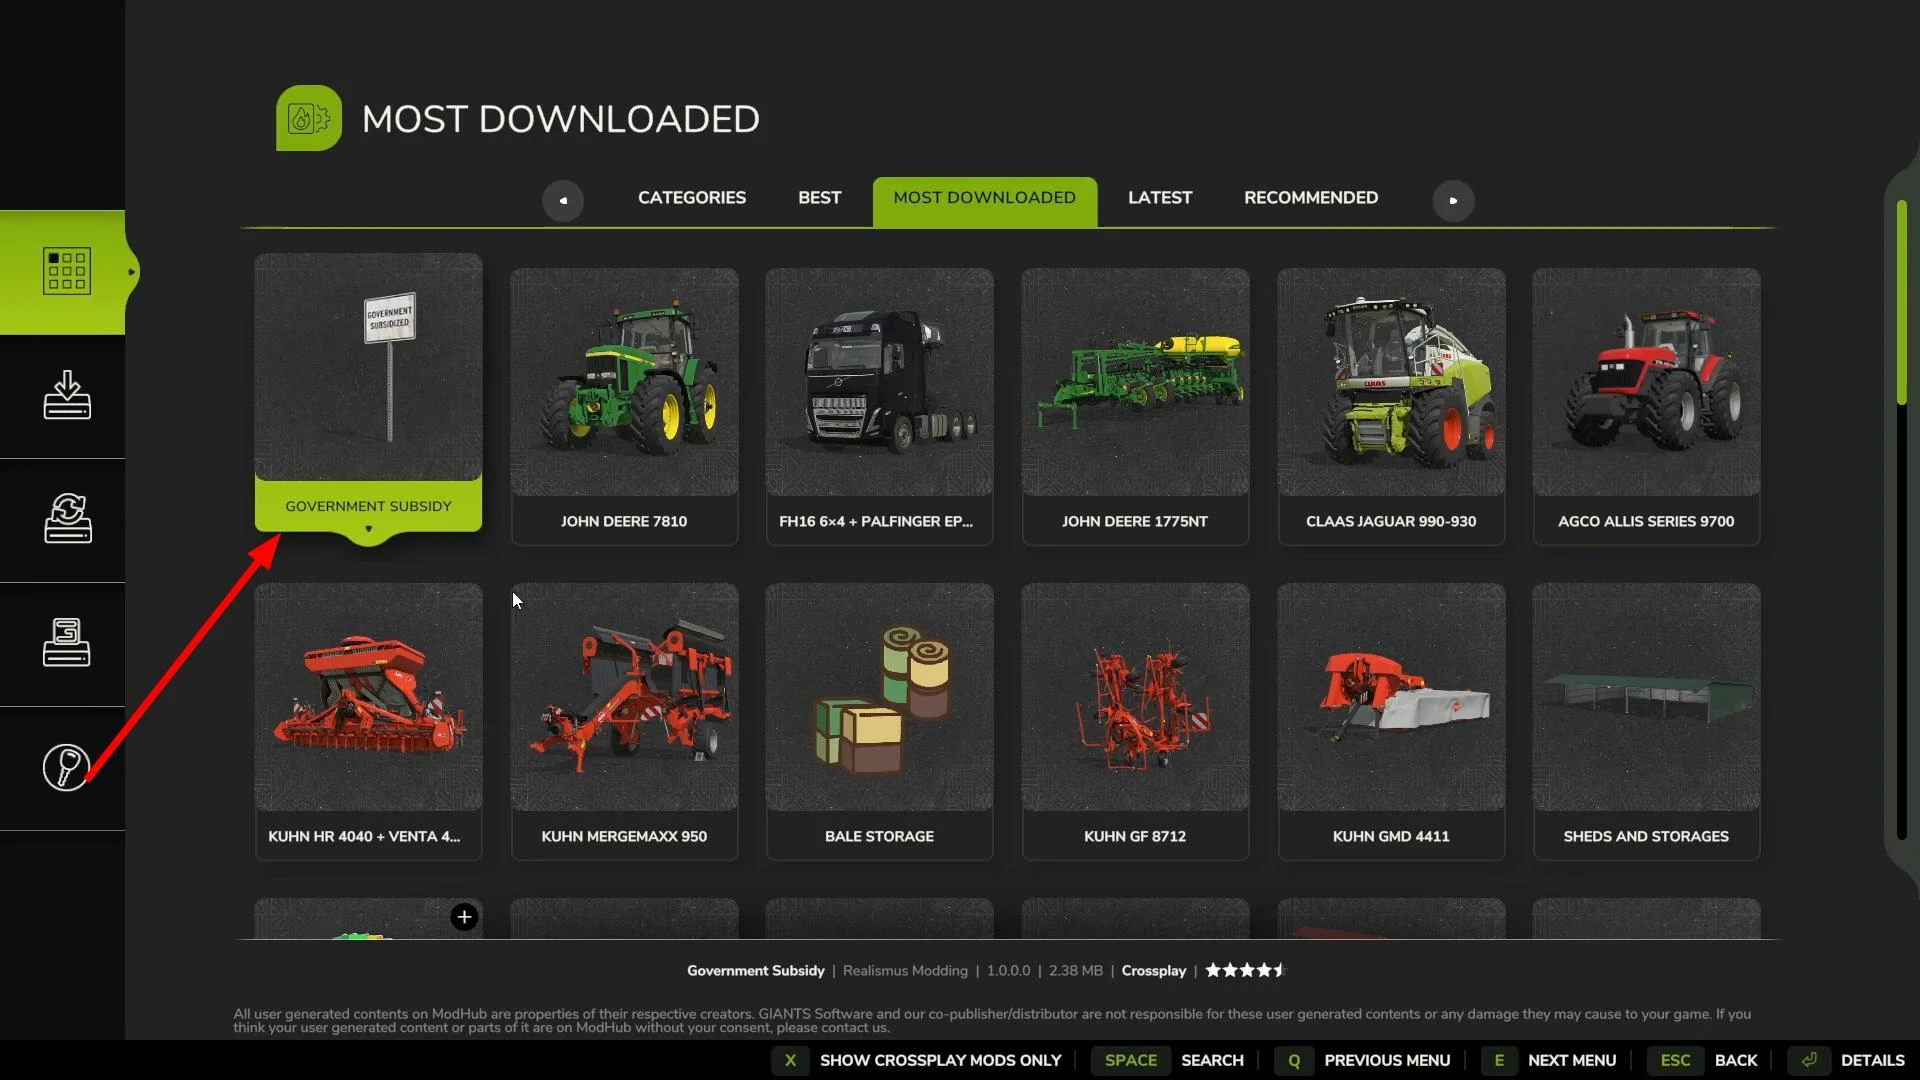Viewport: 1920px width, 1080px height.
Task: Select the AGCO Allis Series 9700 card
Action: [1646, 406]
